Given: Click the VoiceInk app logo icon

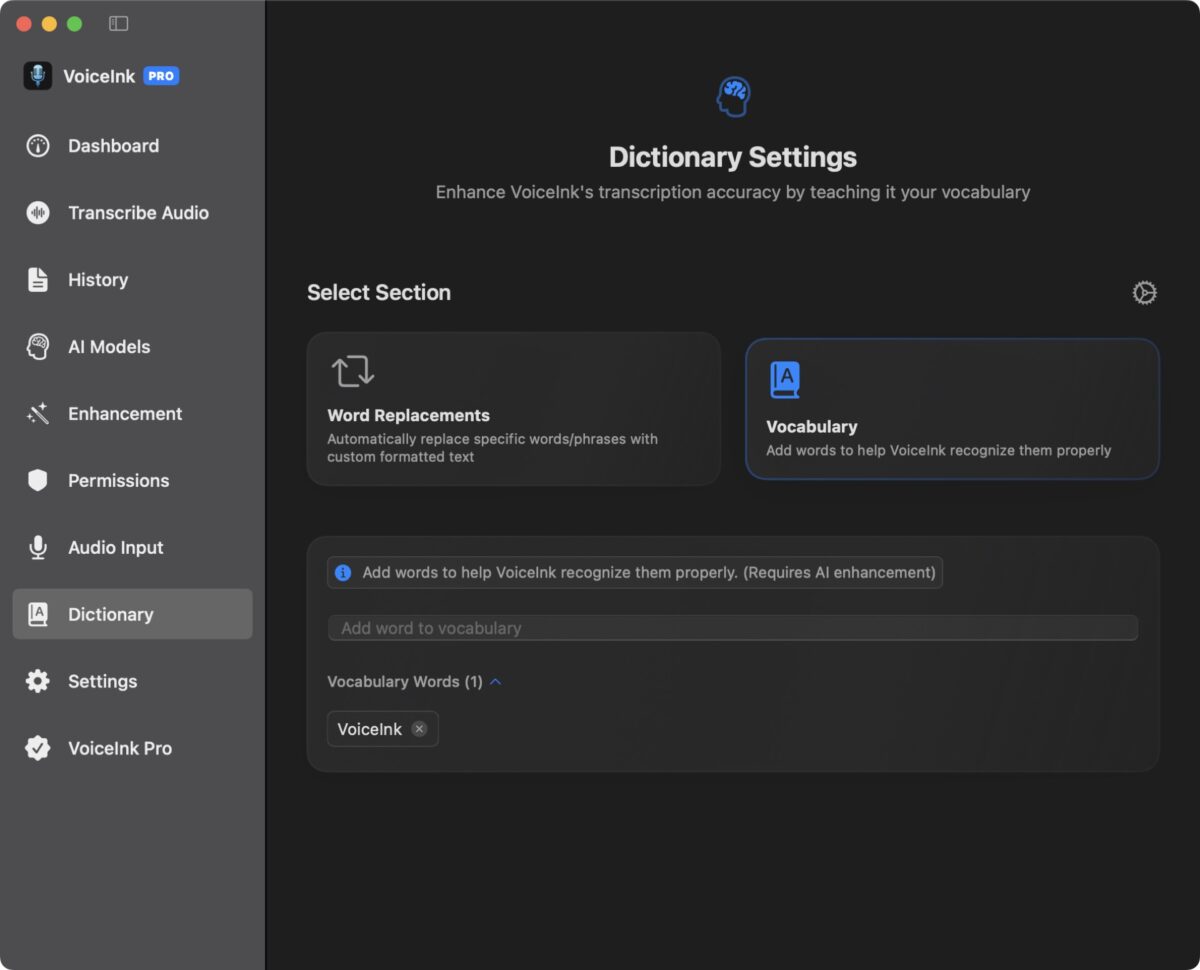Looking at the screenshot, I should [x=38, y=76].
